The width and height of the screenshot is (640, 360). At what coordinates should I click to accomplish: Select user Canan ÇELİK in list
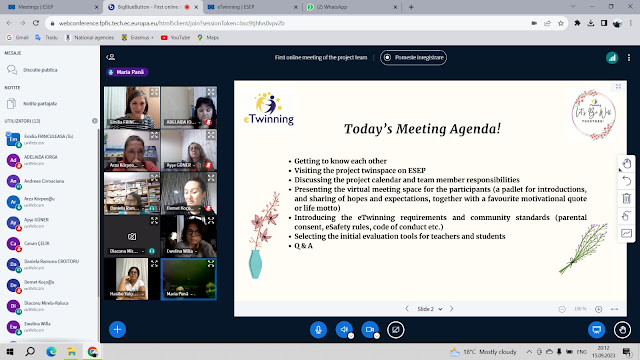click(x=49, y=243)
